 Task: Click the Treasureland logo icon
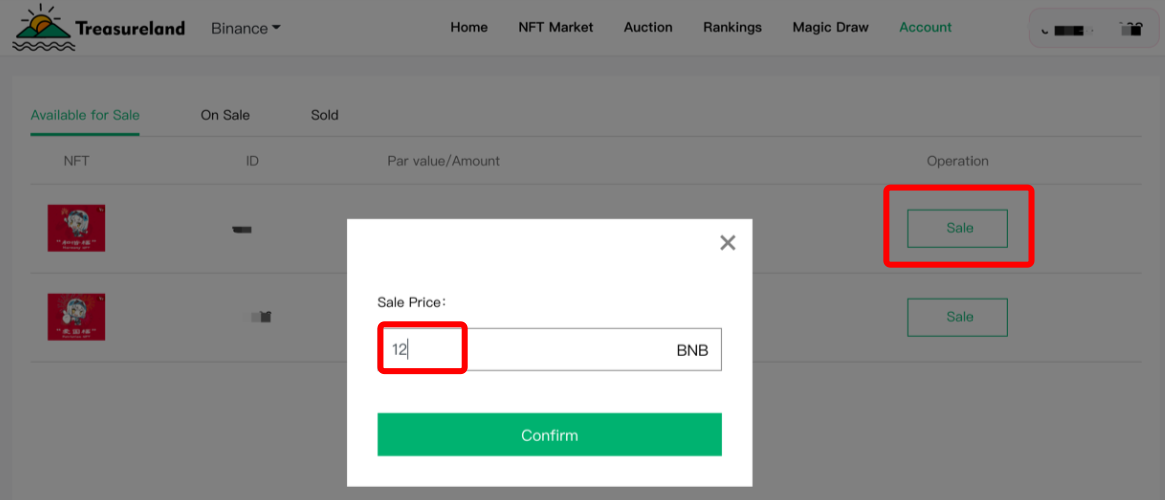41,28
